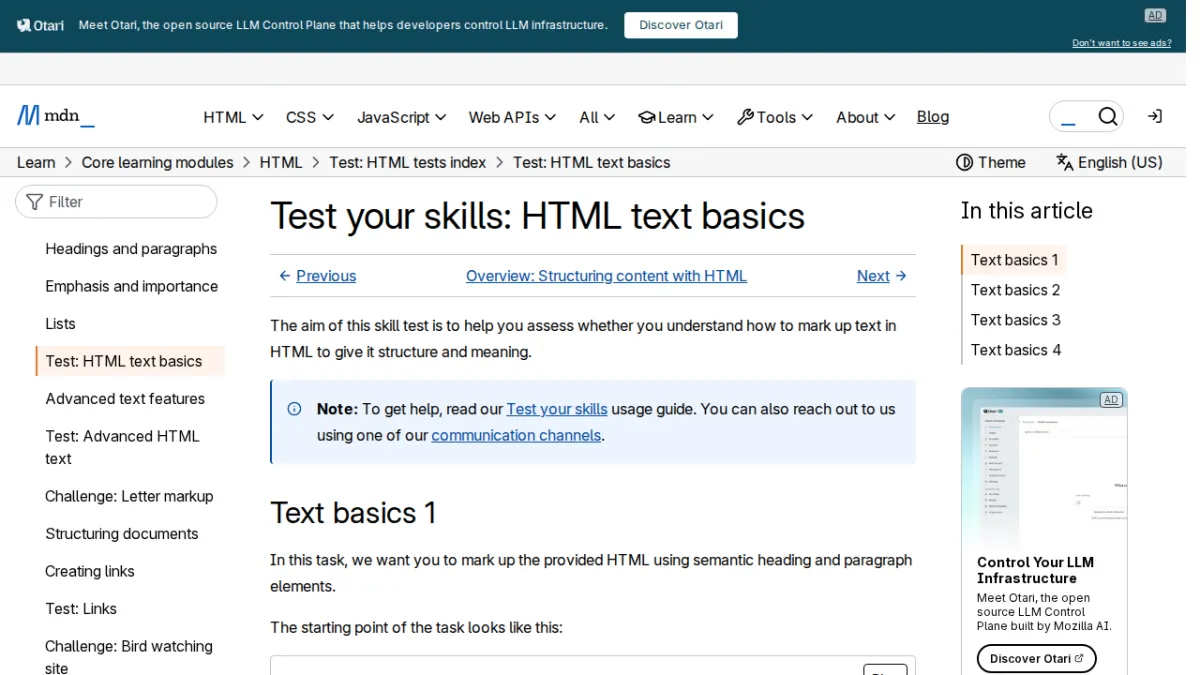Open Emphasis and importance in sidebar
This screenshot has height=675, width=1200.
(x=131, y=286)
